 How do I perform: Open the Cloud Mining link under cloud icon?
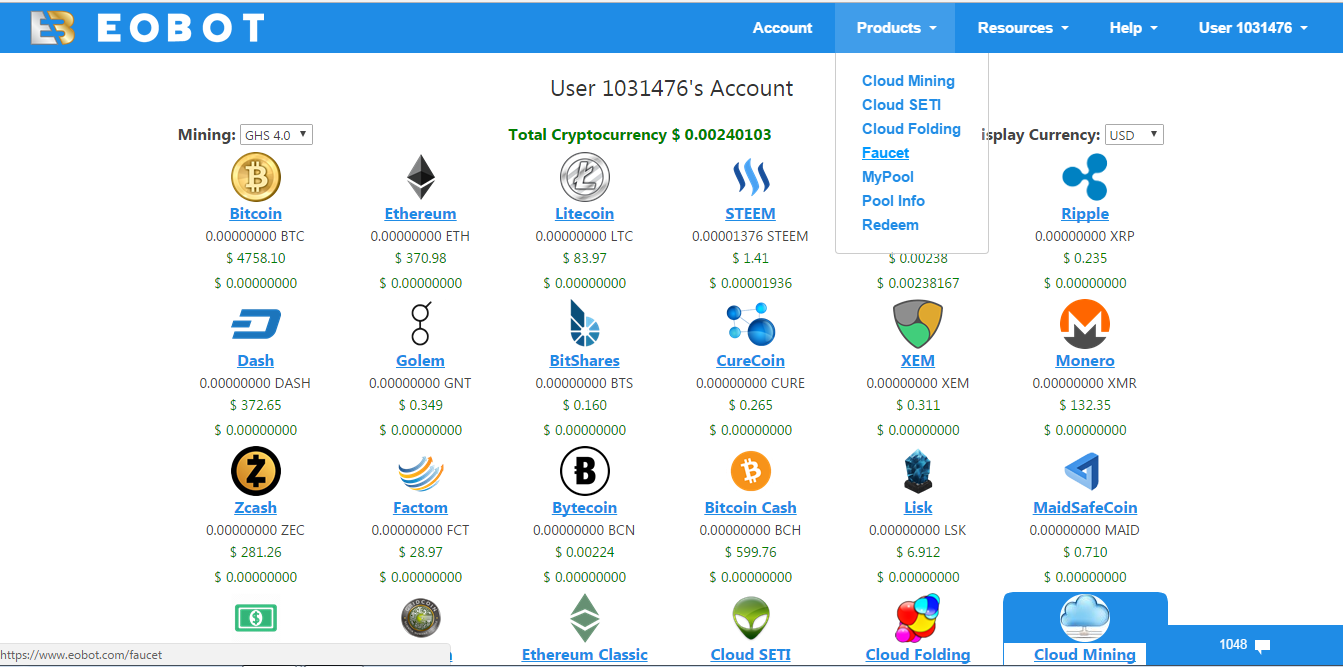point(1085,655)
